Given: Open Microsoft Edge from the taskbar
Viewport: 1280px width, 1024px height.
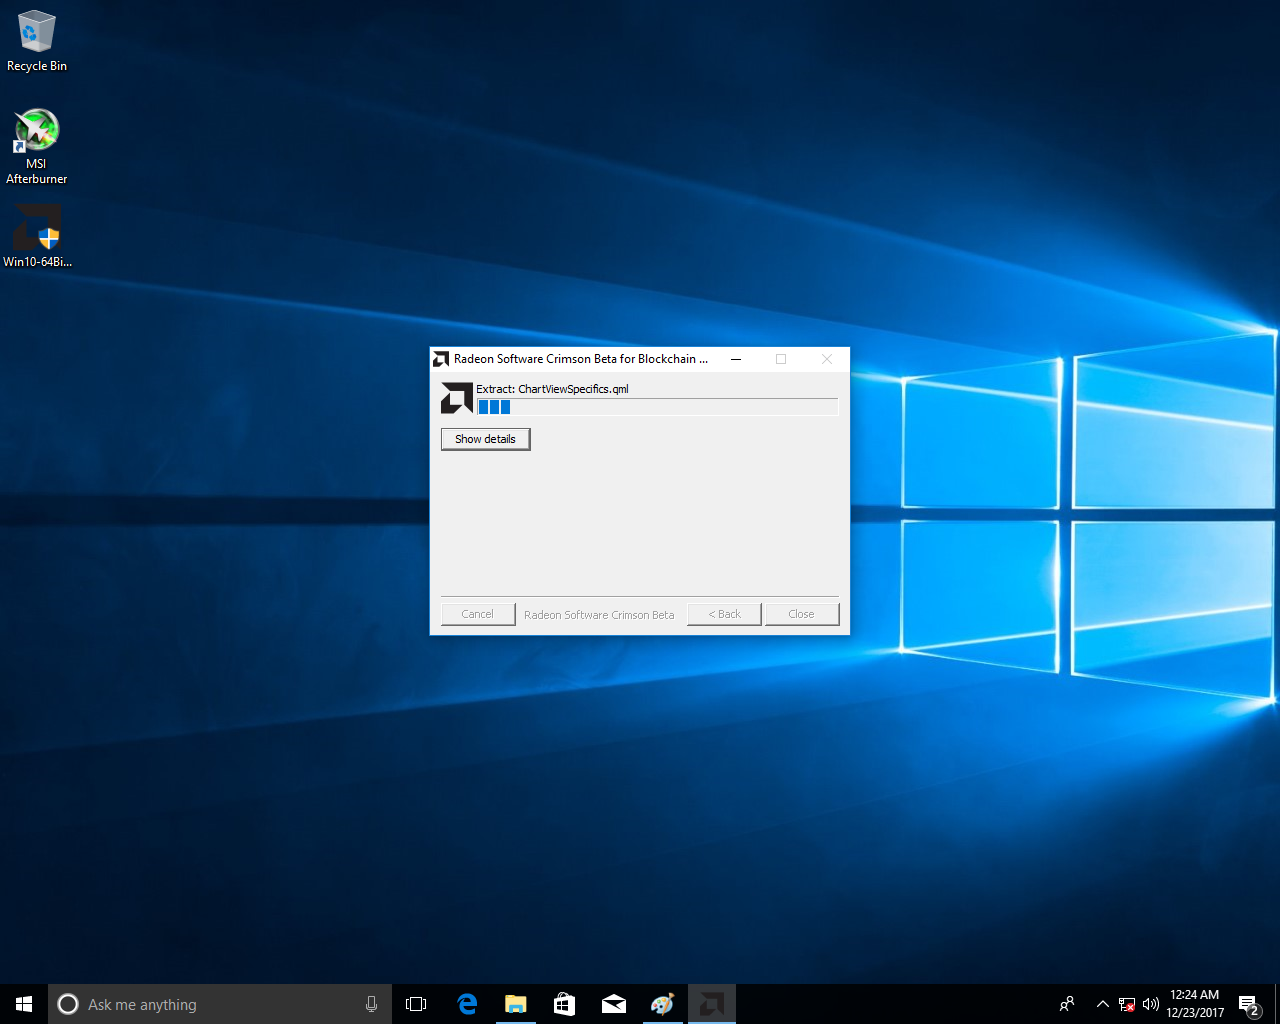Looking at the screenshot, I should 467,1004.
